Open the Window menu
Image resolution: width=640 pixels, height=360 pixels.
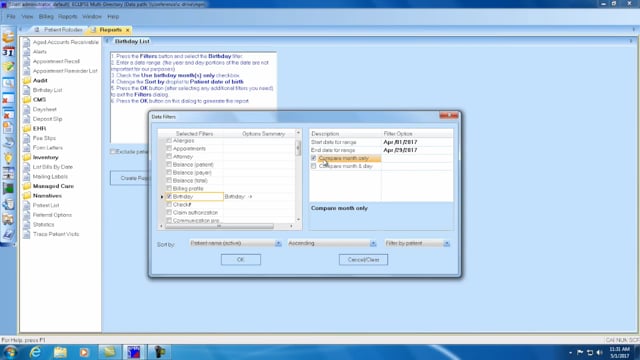pyautogui.click(x=92, y=17)
